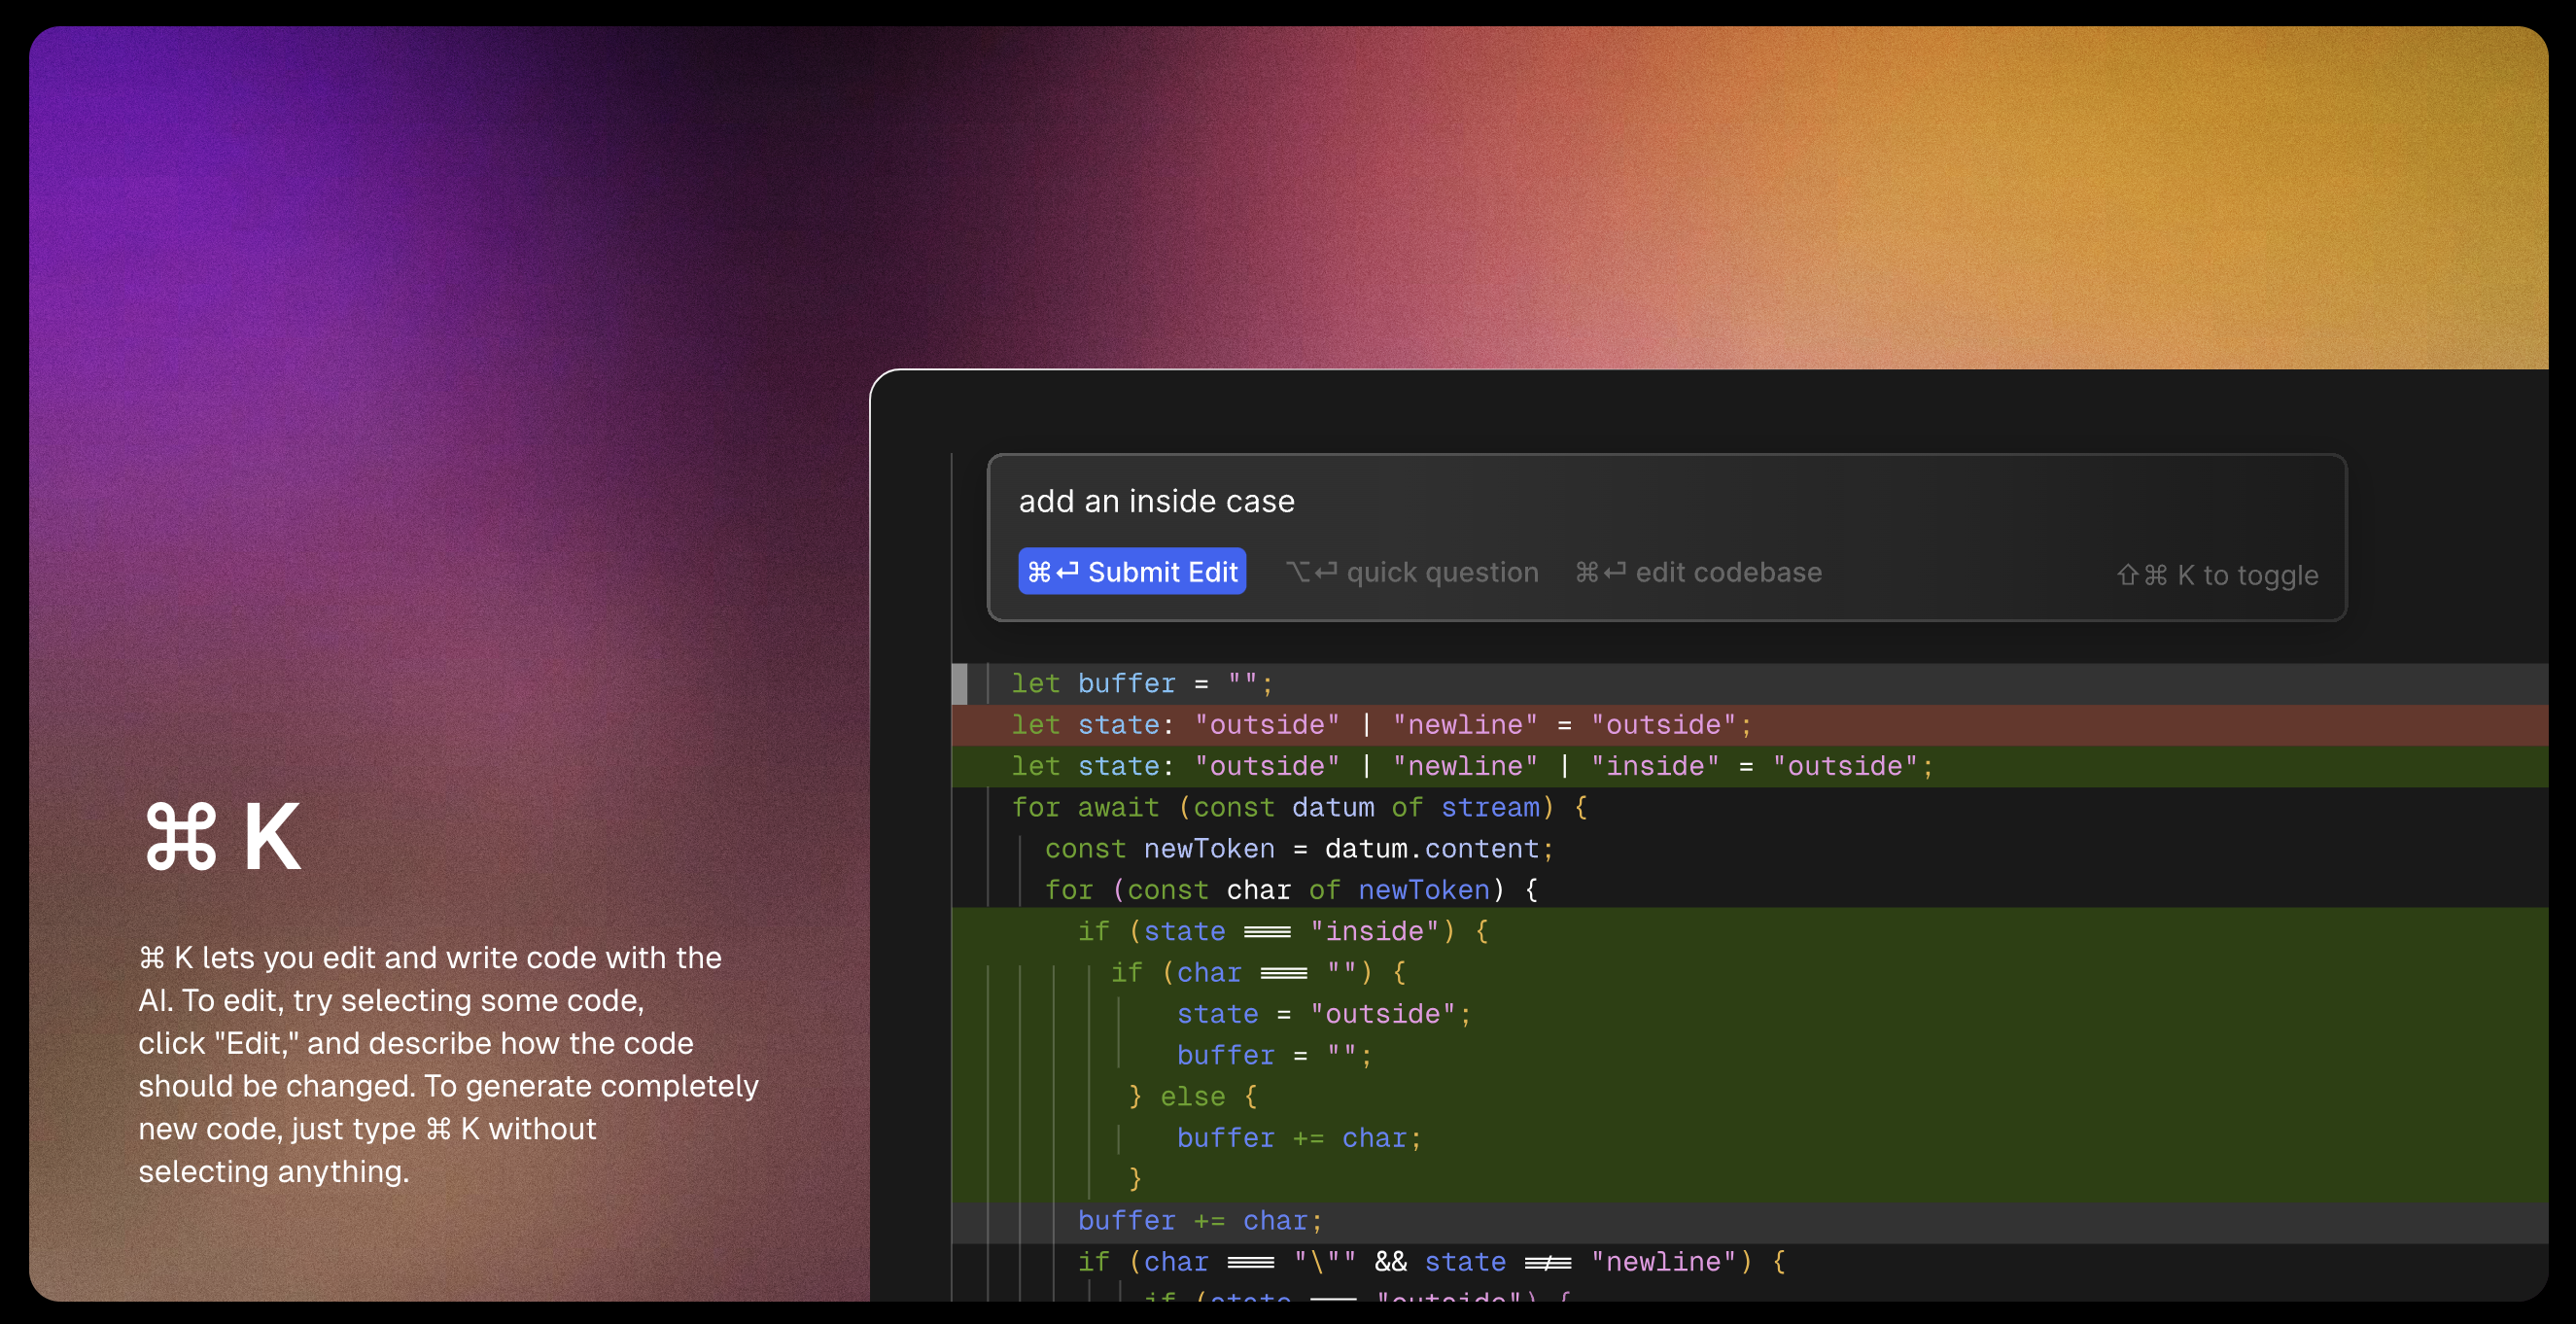Click the '} else {' code line
This screenshot has width=2576, height=1324.
1192,1096
